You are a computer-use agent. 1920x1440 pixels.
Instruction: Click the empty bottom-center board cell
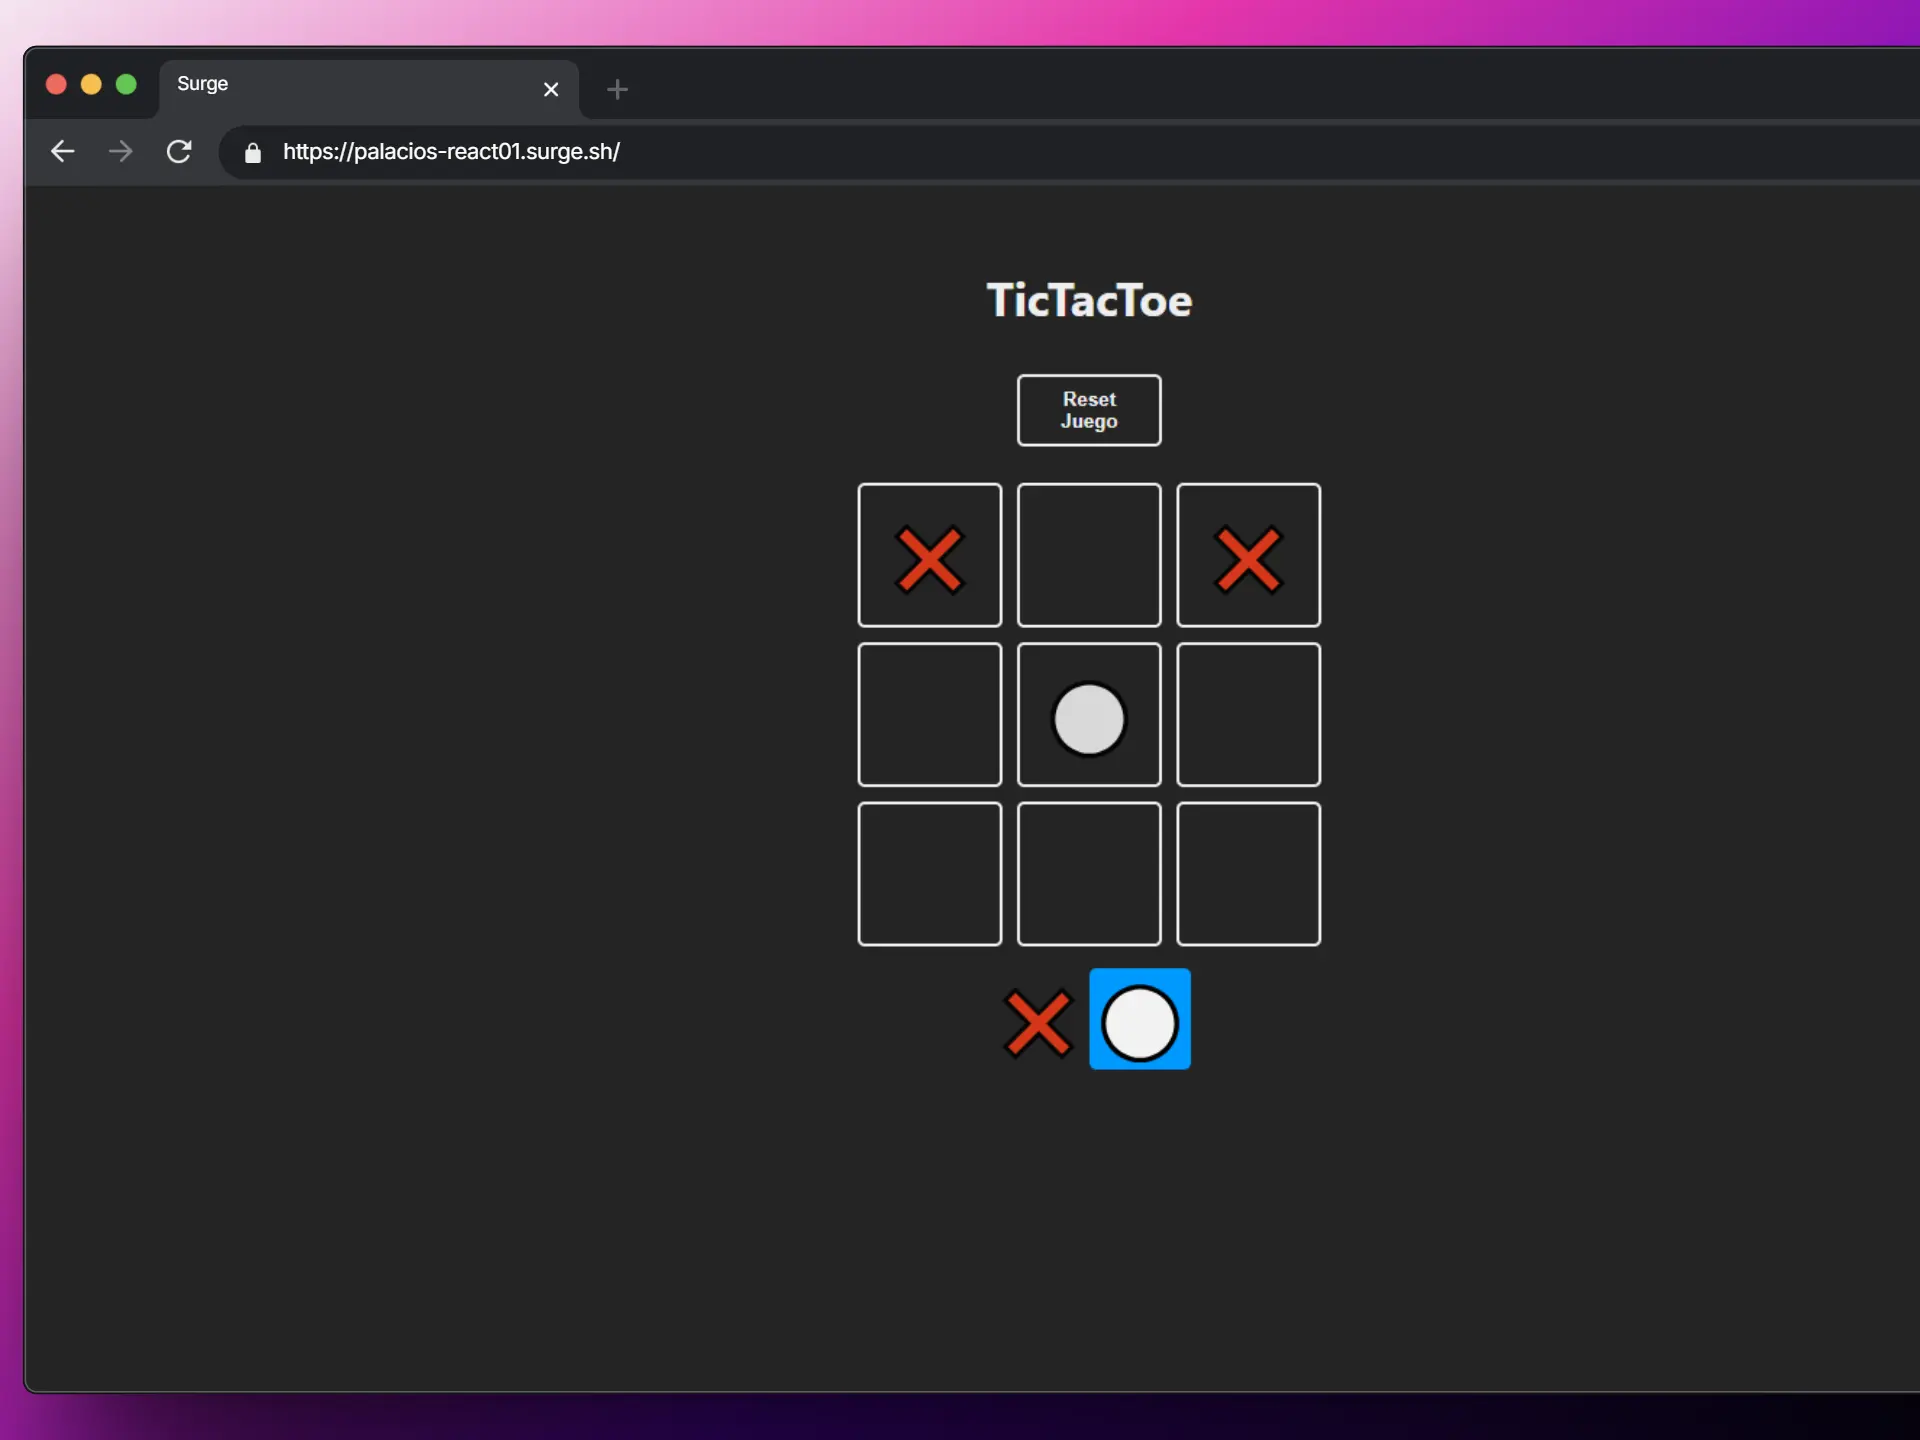1088,873
